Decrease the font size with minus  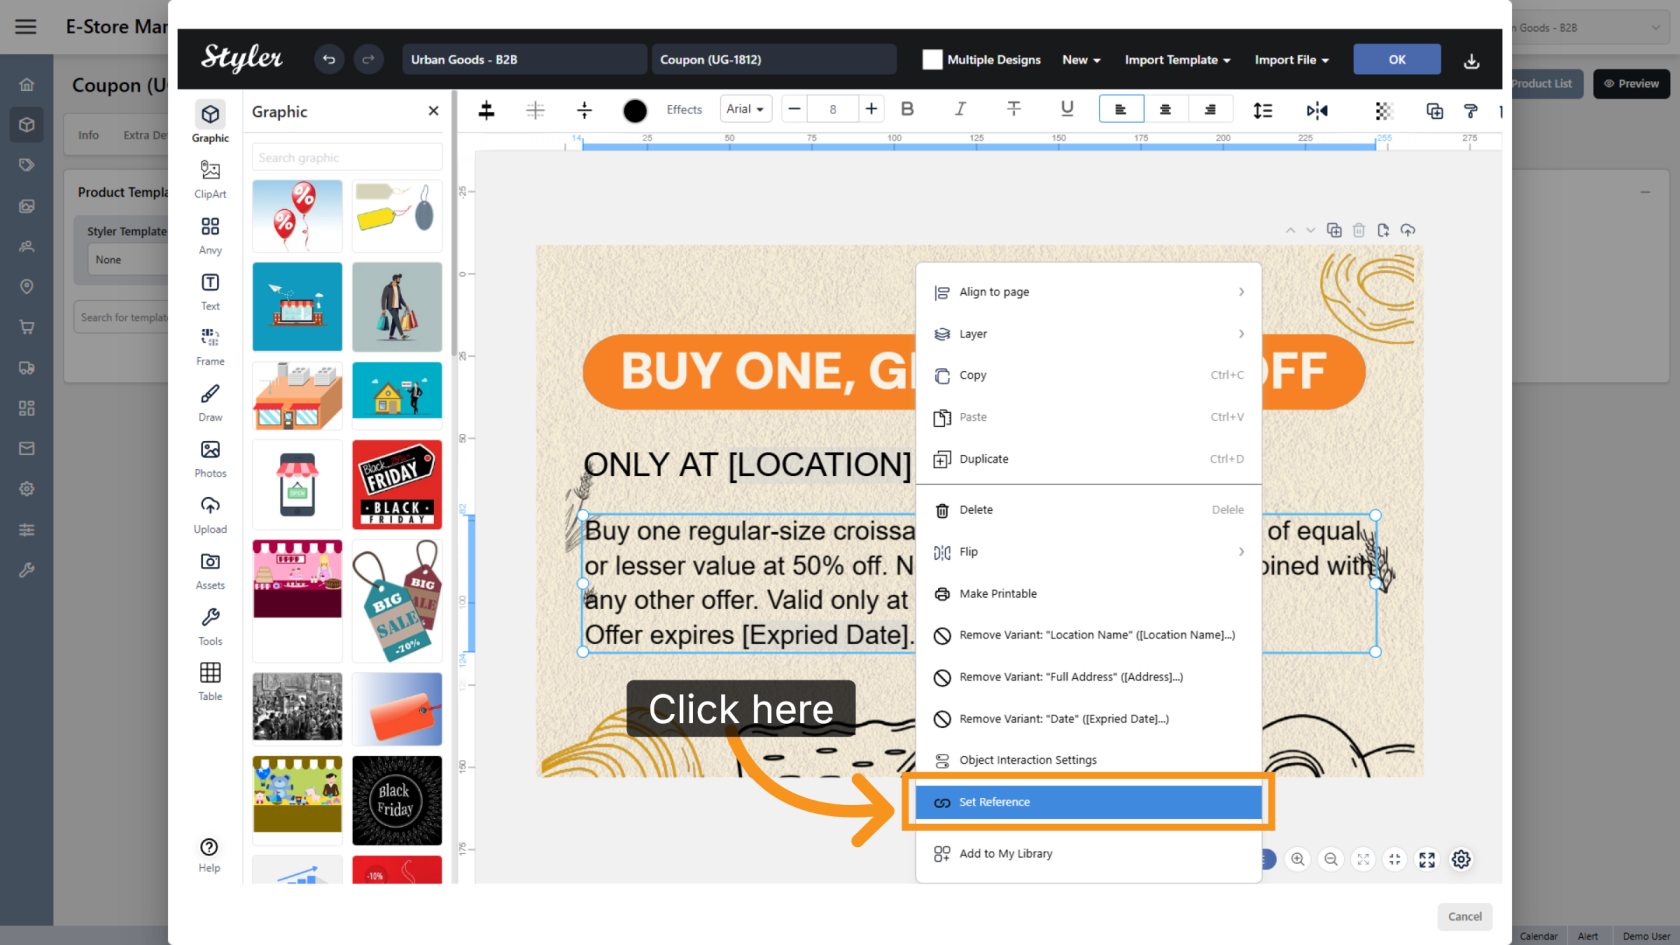click(794, 109)
